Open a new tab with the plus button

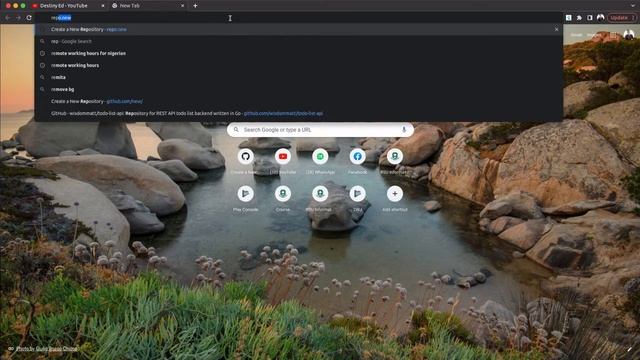(195, 6)
